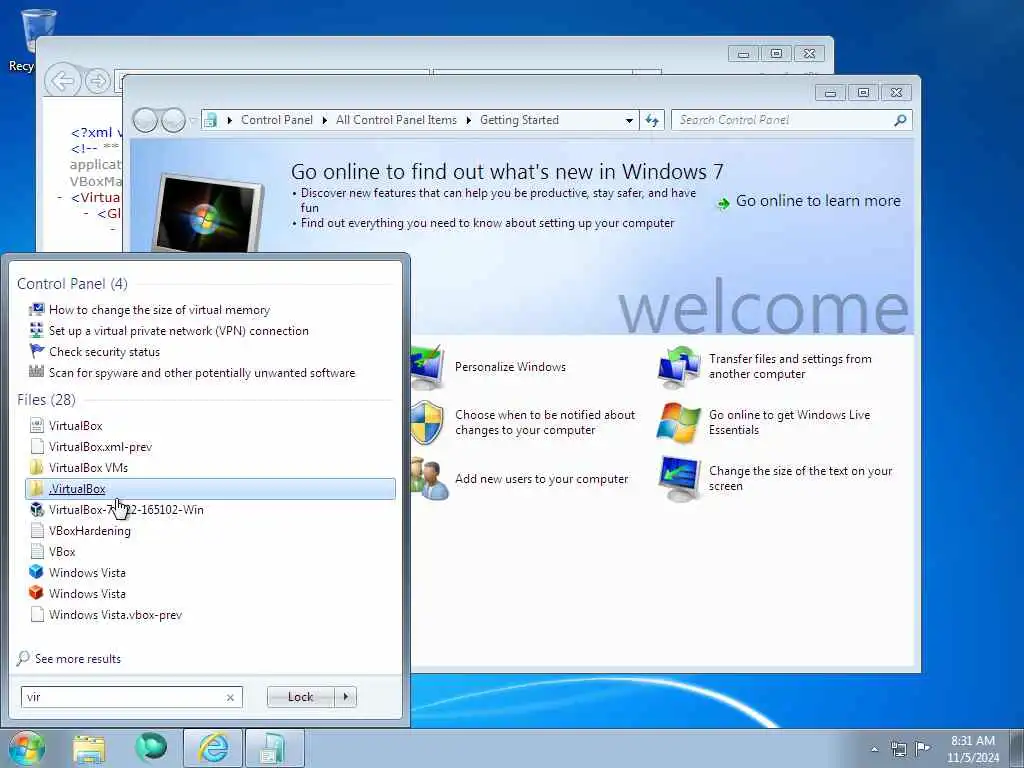
Task: Open the VirtualBox document result
Action: click(75, 426)
